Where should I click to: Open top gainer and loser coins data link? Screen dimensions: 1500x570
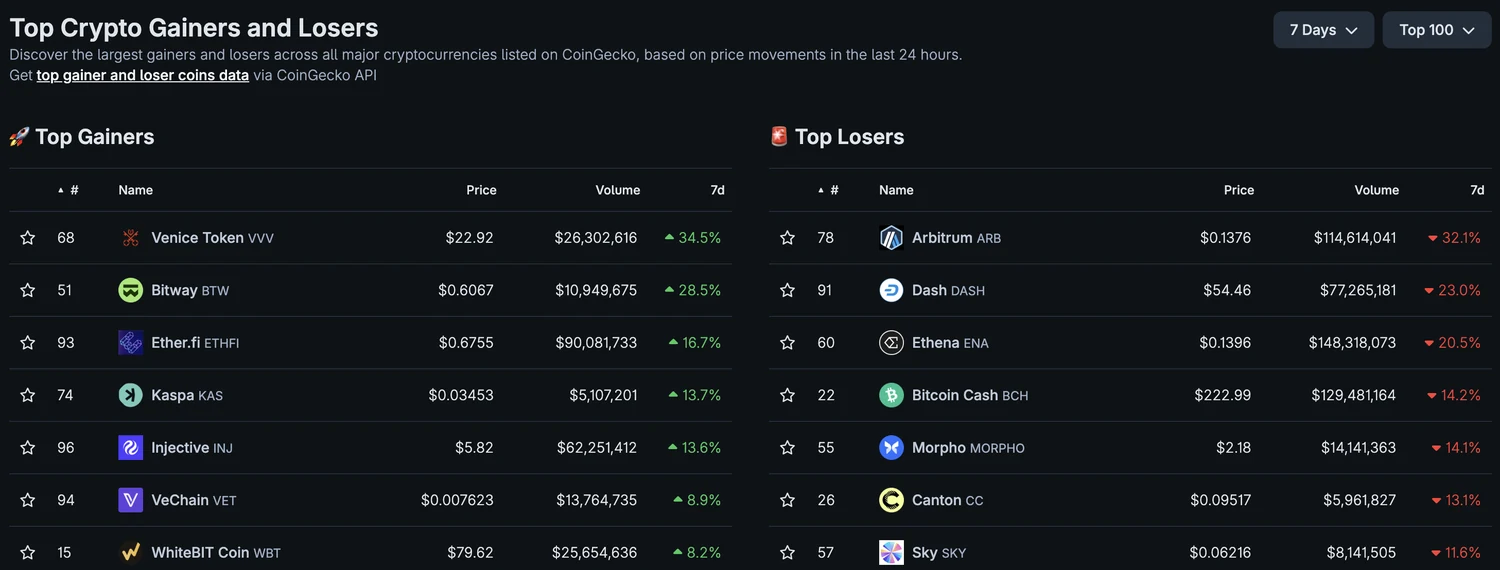[x=143, y=75]
